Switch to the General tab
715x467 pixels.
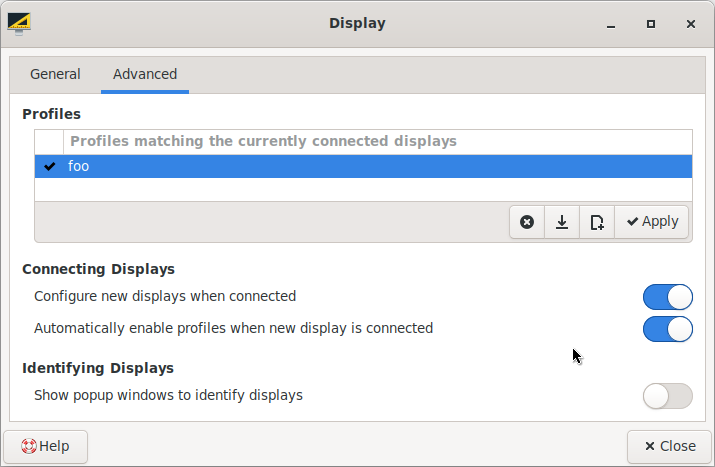tap(55, 74)
